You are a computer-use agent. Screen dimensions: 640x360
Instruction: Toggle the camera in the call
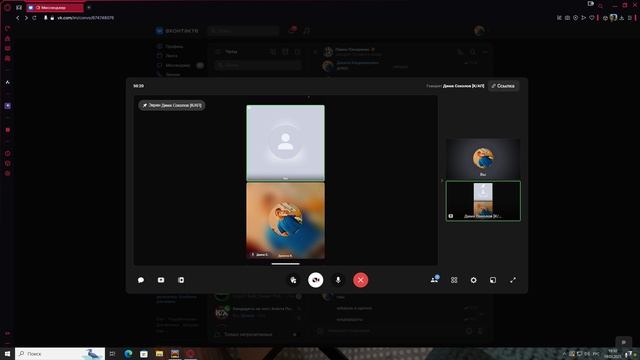(x=316, y=280)
